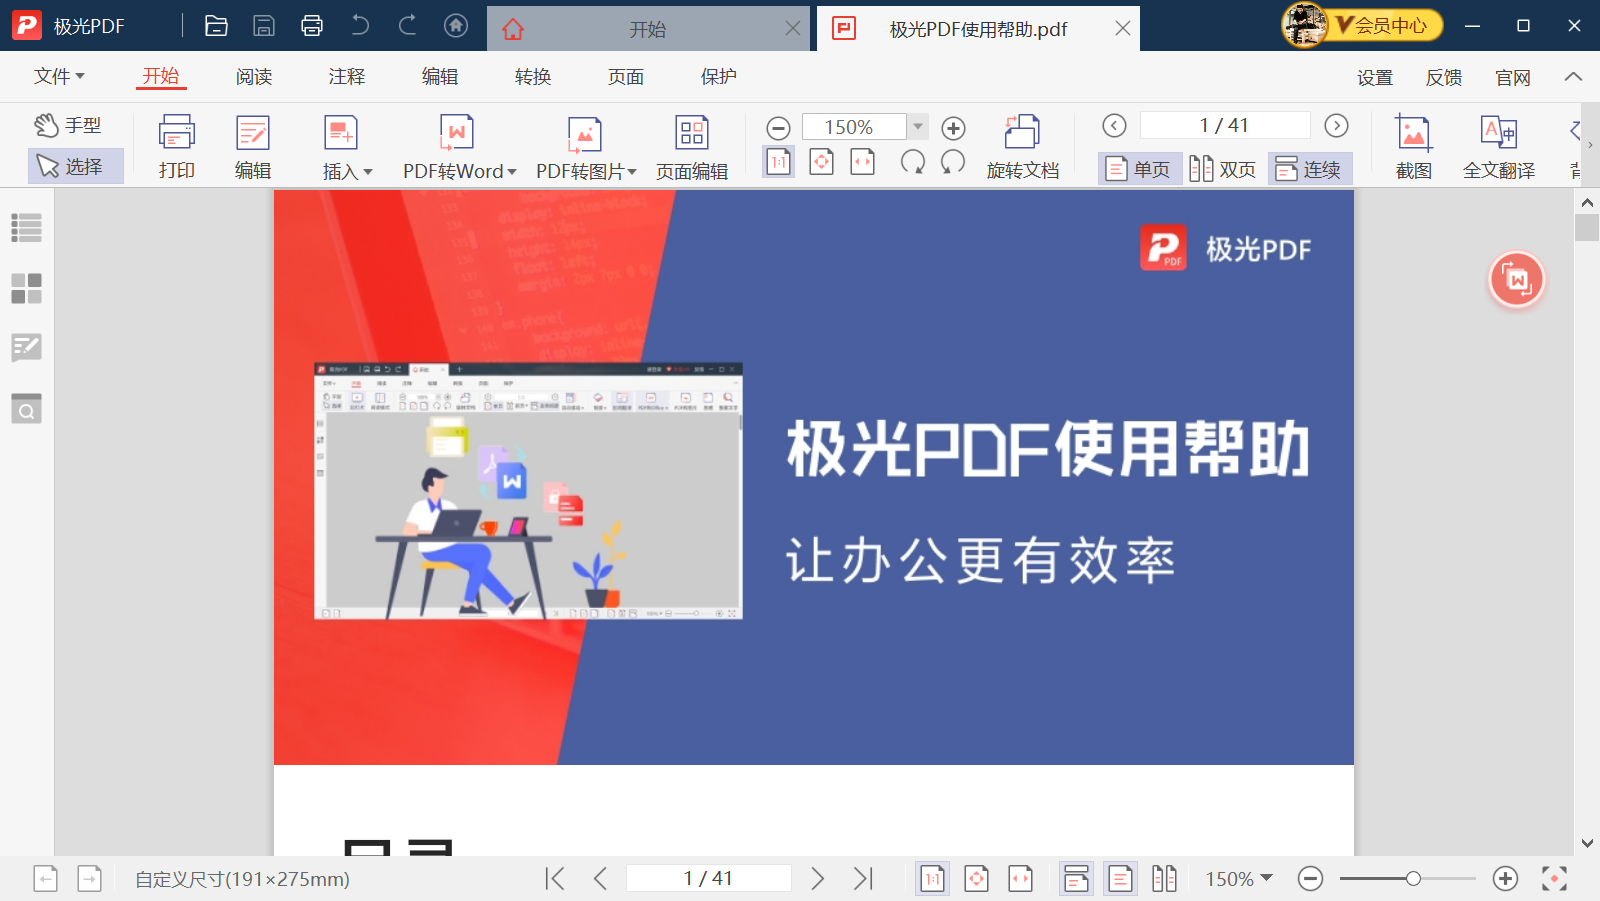Open the 会员中心 VIP center button
Viewport: 1600px width, 901px height.
(x=1363, y=25)
